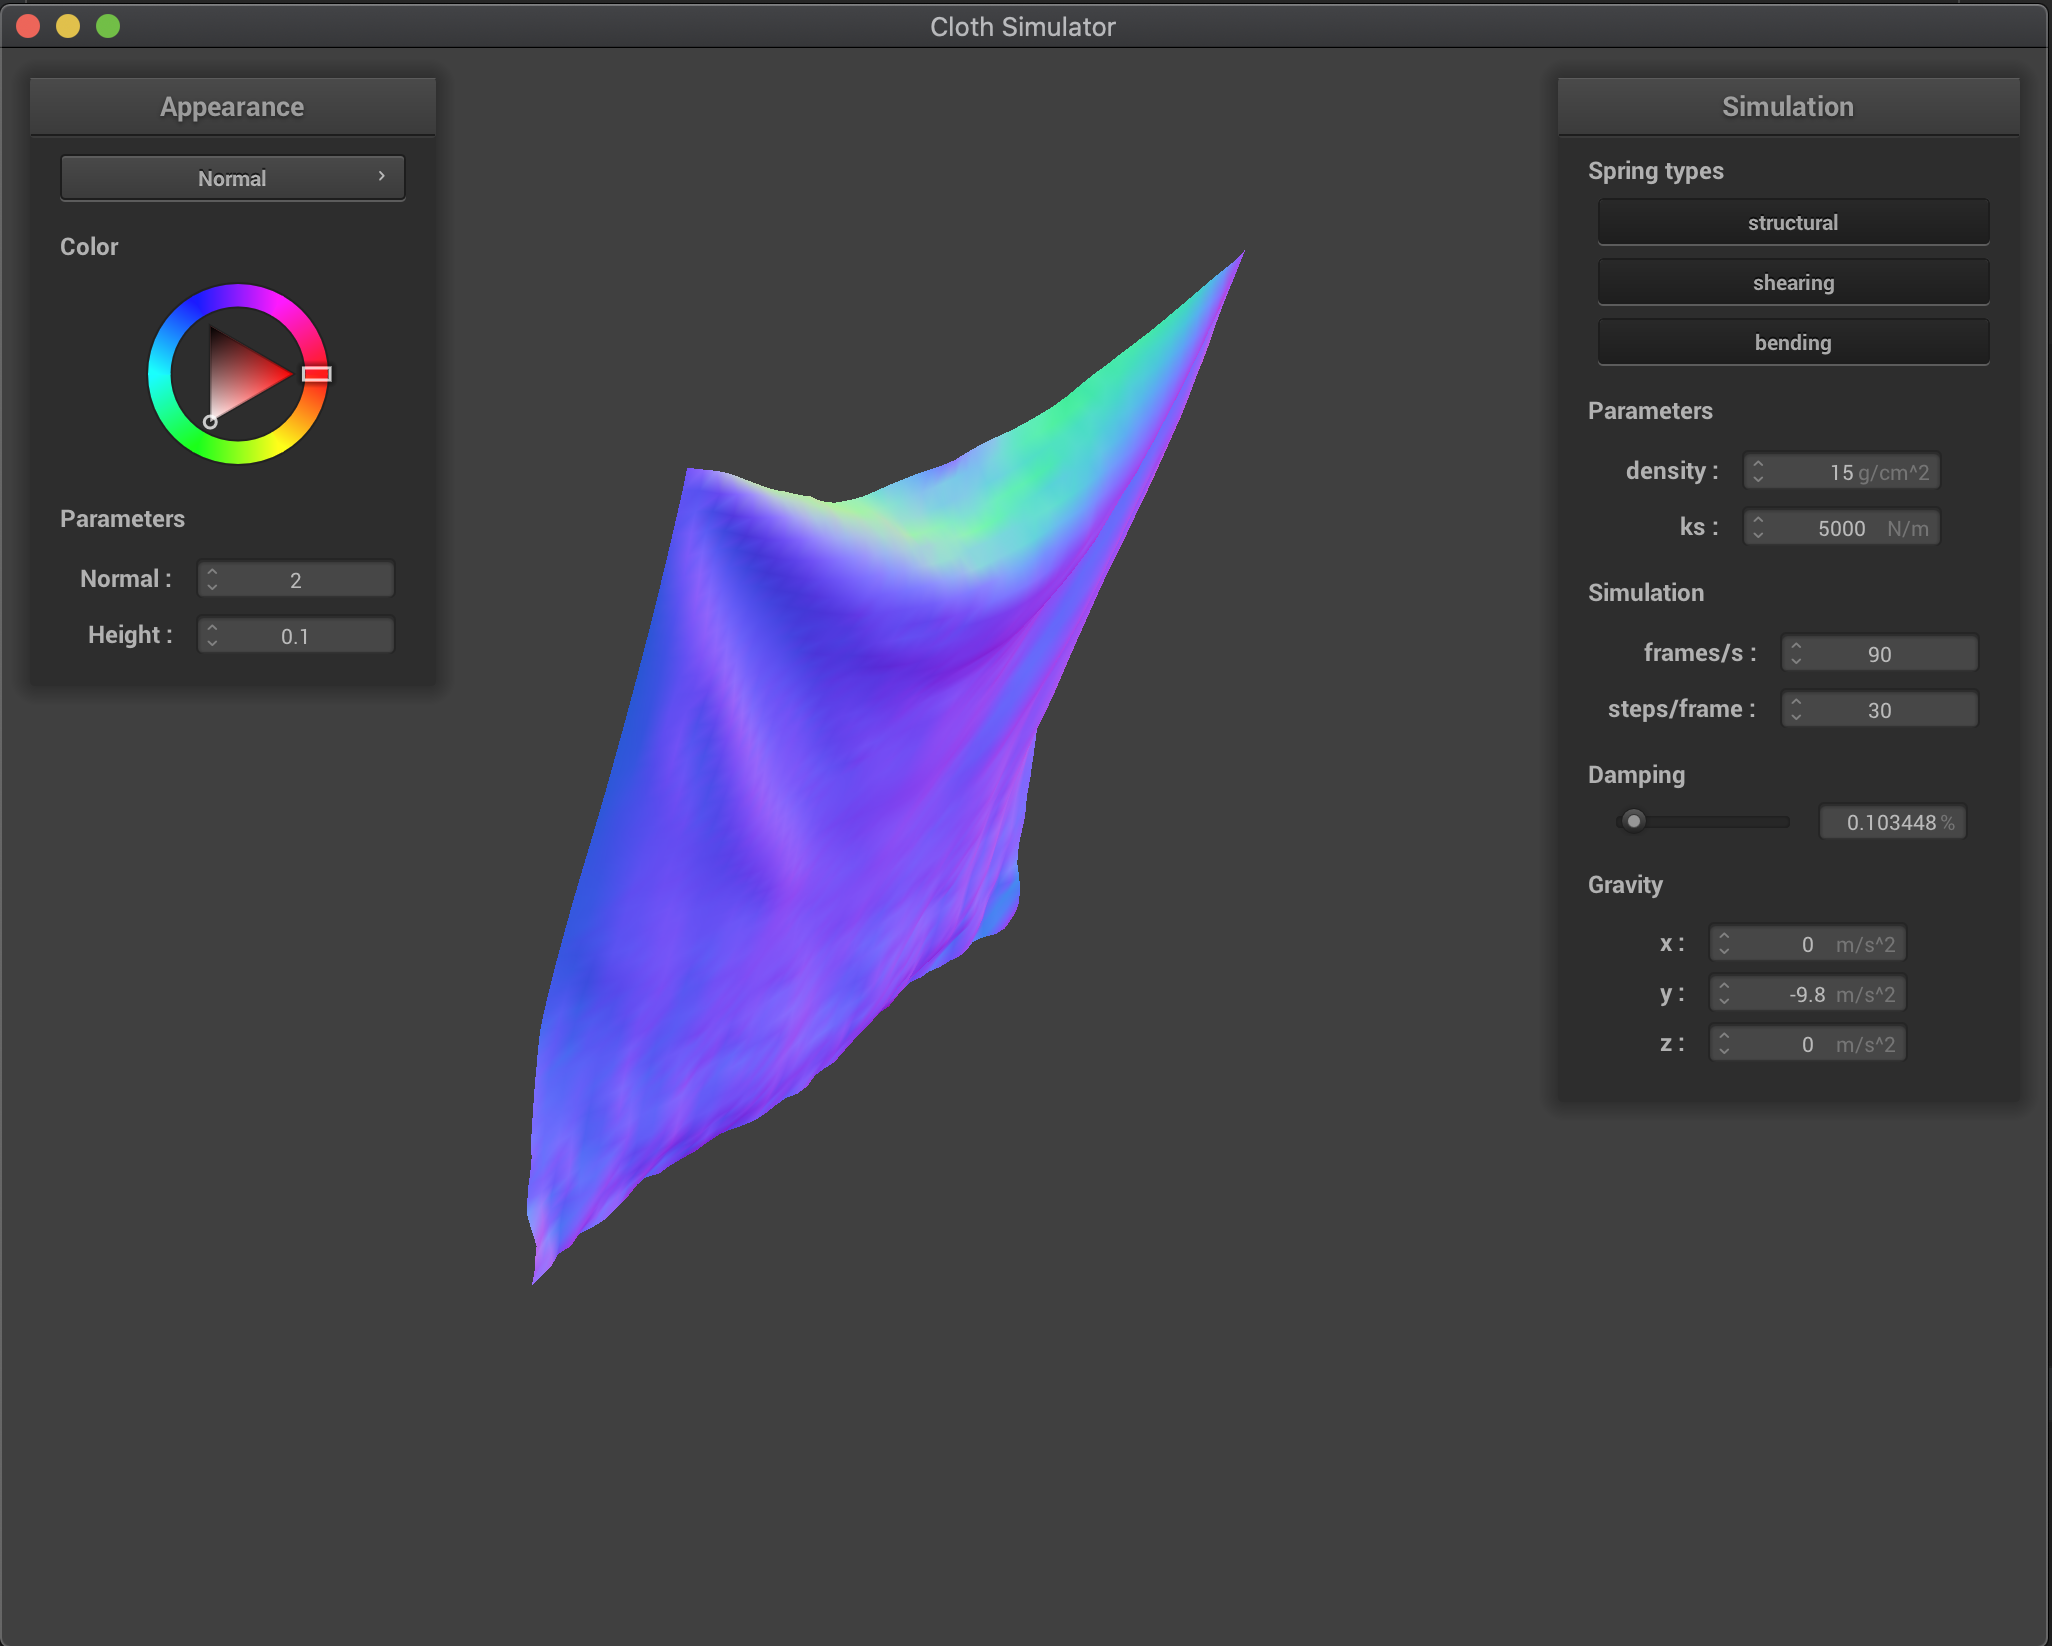
Task: Click the density stepper arrows
Action: (x=1759, y=471)
